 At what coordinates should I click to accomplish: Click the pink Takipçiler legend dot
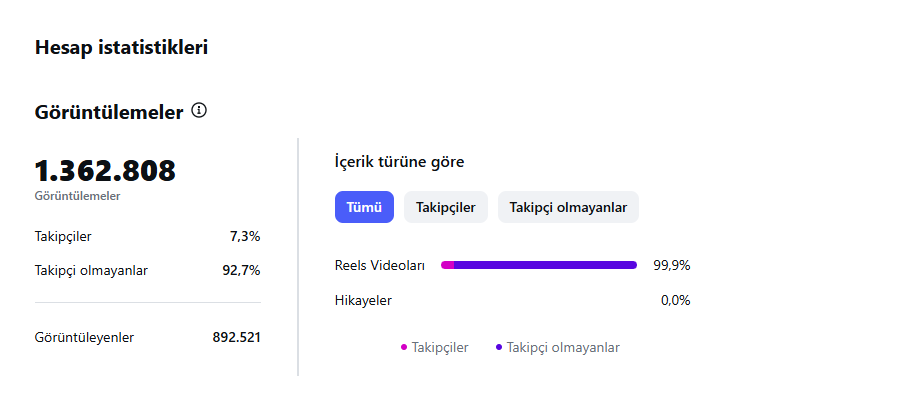pos(404,347)
